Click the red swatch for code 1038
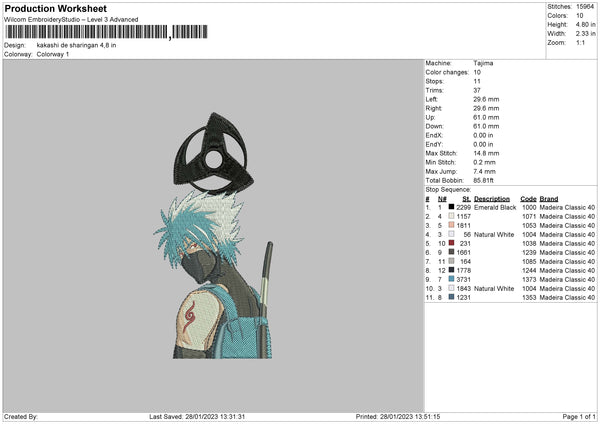The height and width of the screenshot is (424, 600). pos(452,243)
